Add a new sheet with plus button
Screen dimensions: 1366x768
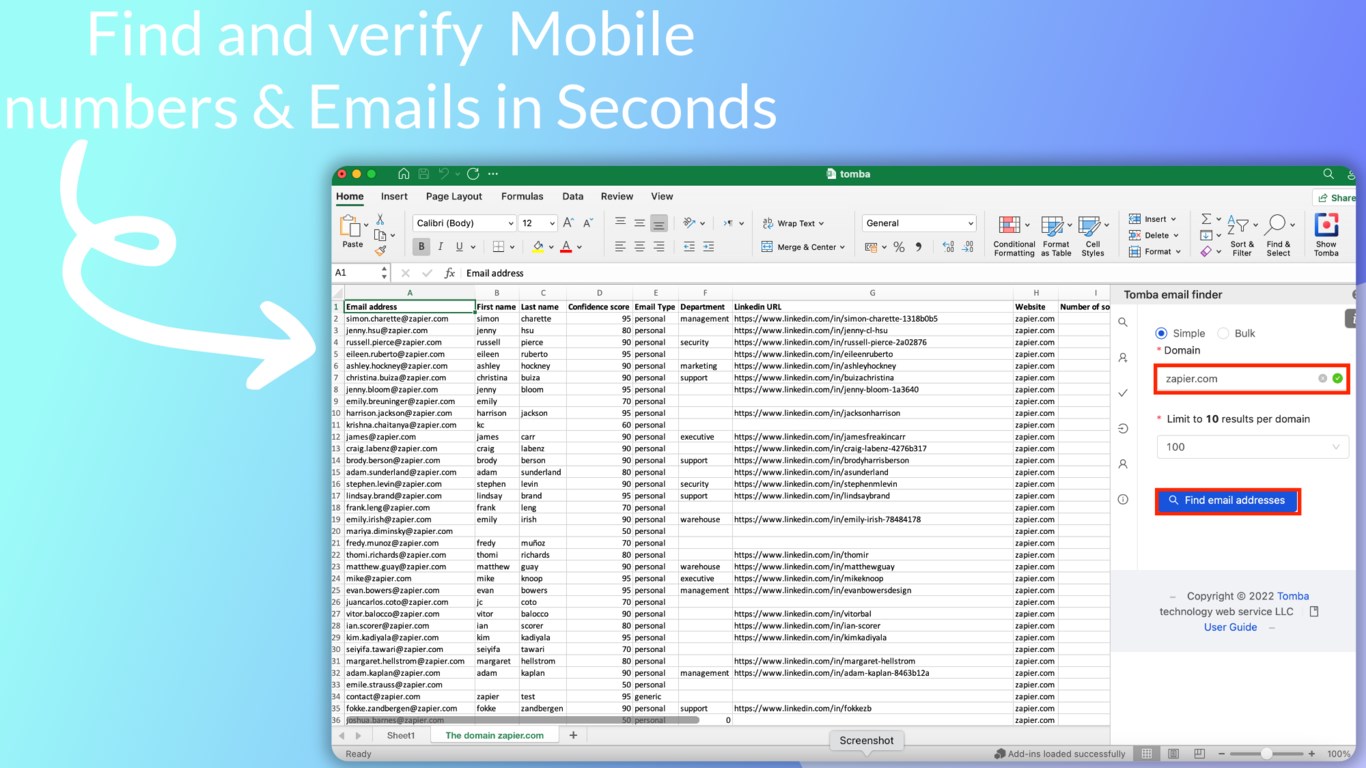(573, 735)
